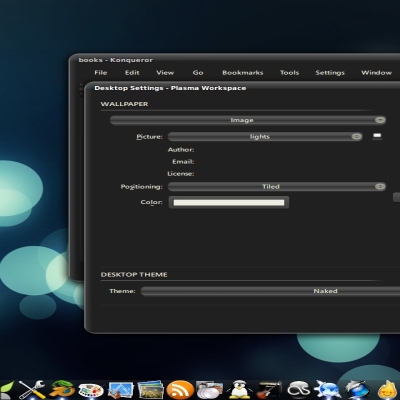Open the photo gallery stack dock icon

click(150, 390)
